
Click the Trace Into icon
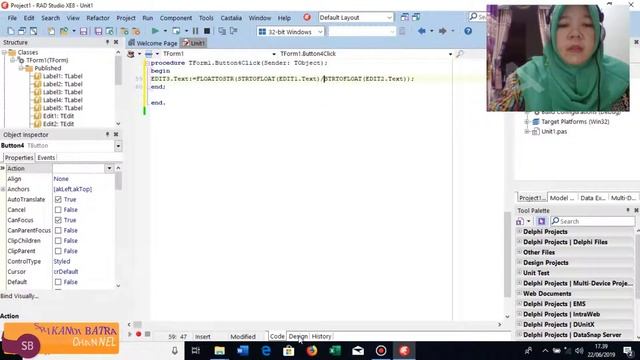coord(222,31)
